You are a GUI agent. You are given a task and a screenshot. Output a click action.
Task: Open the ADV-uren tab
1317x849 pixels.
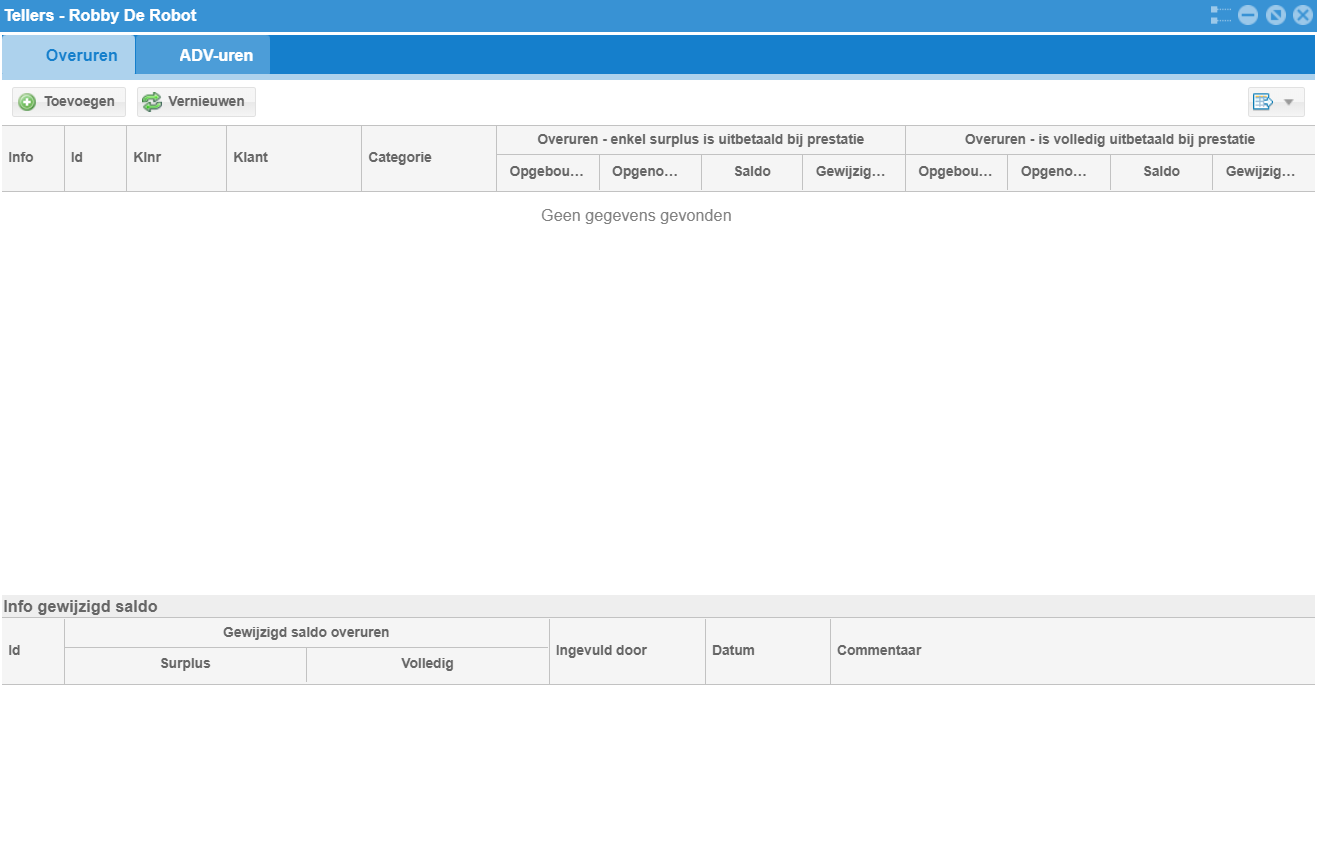pos(203,55)
